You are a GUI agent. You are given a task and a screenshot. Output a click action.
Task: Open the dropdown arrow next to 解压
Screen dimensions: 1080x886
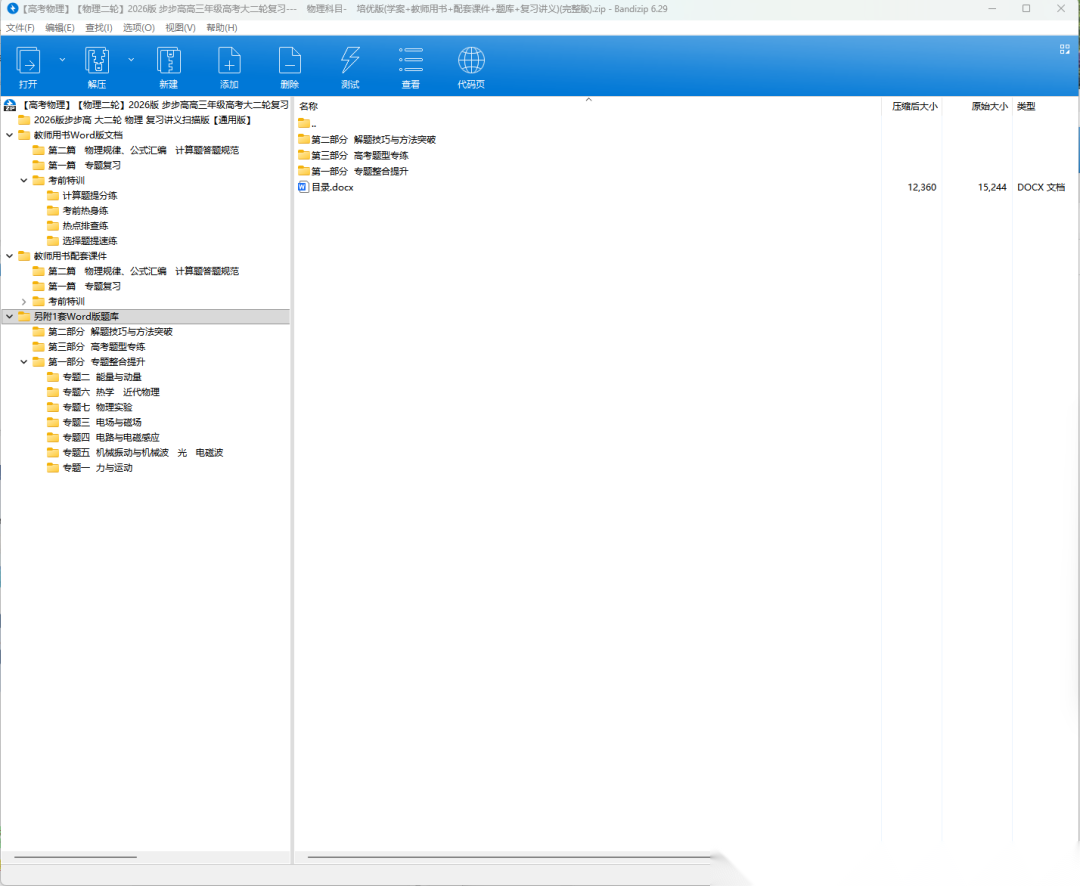pos(130,60)
